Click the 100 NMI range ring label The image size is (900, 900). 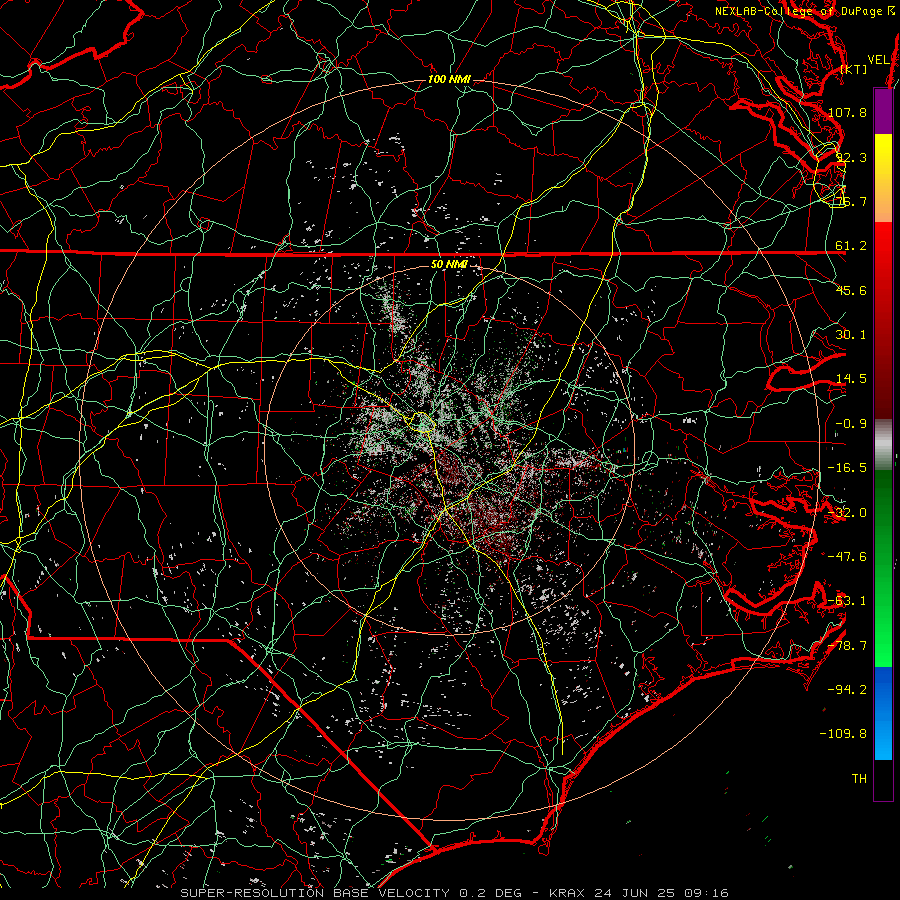(x=449, y=79)
